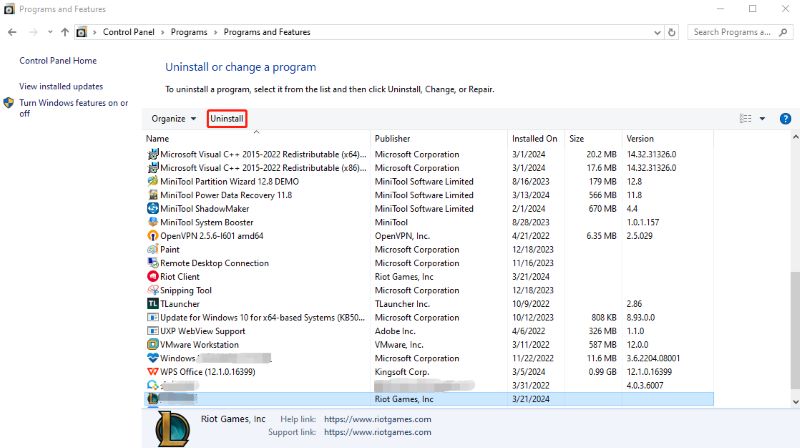Select WPS Office (12.1.0.16399) entry

(208, 372)
